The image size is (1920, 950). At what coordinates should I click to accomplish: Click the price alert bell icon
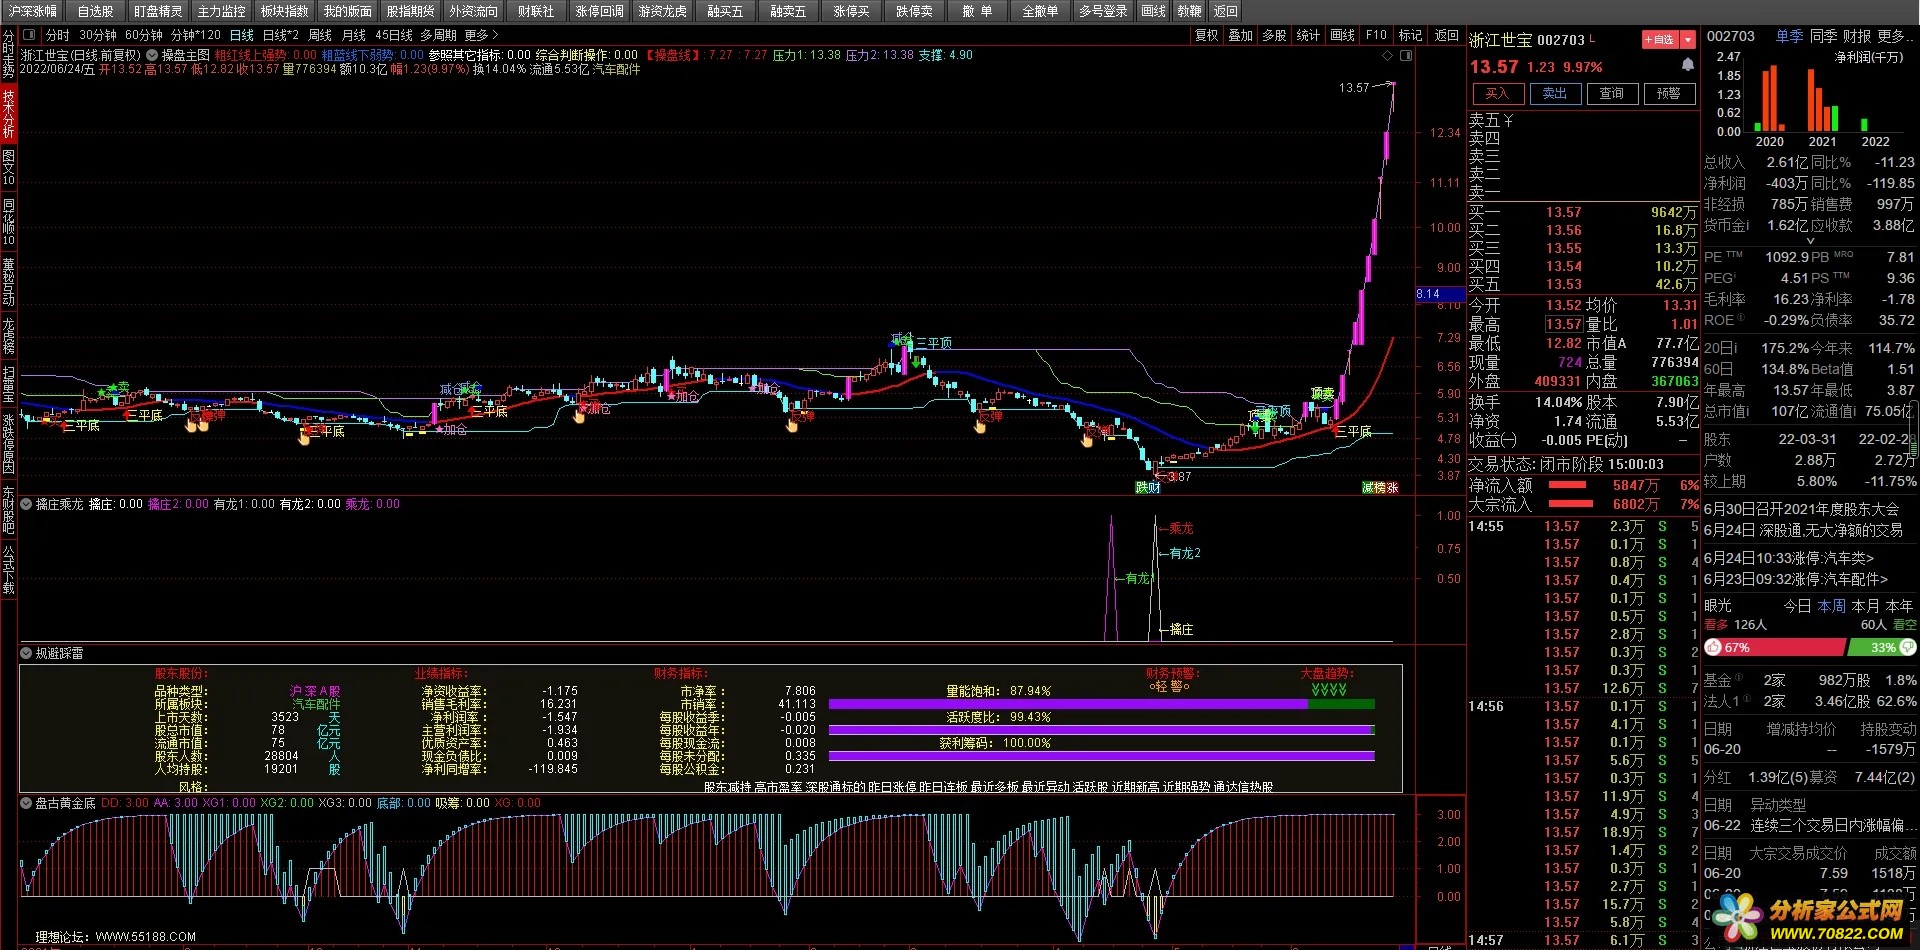(x=1688, y=65)
